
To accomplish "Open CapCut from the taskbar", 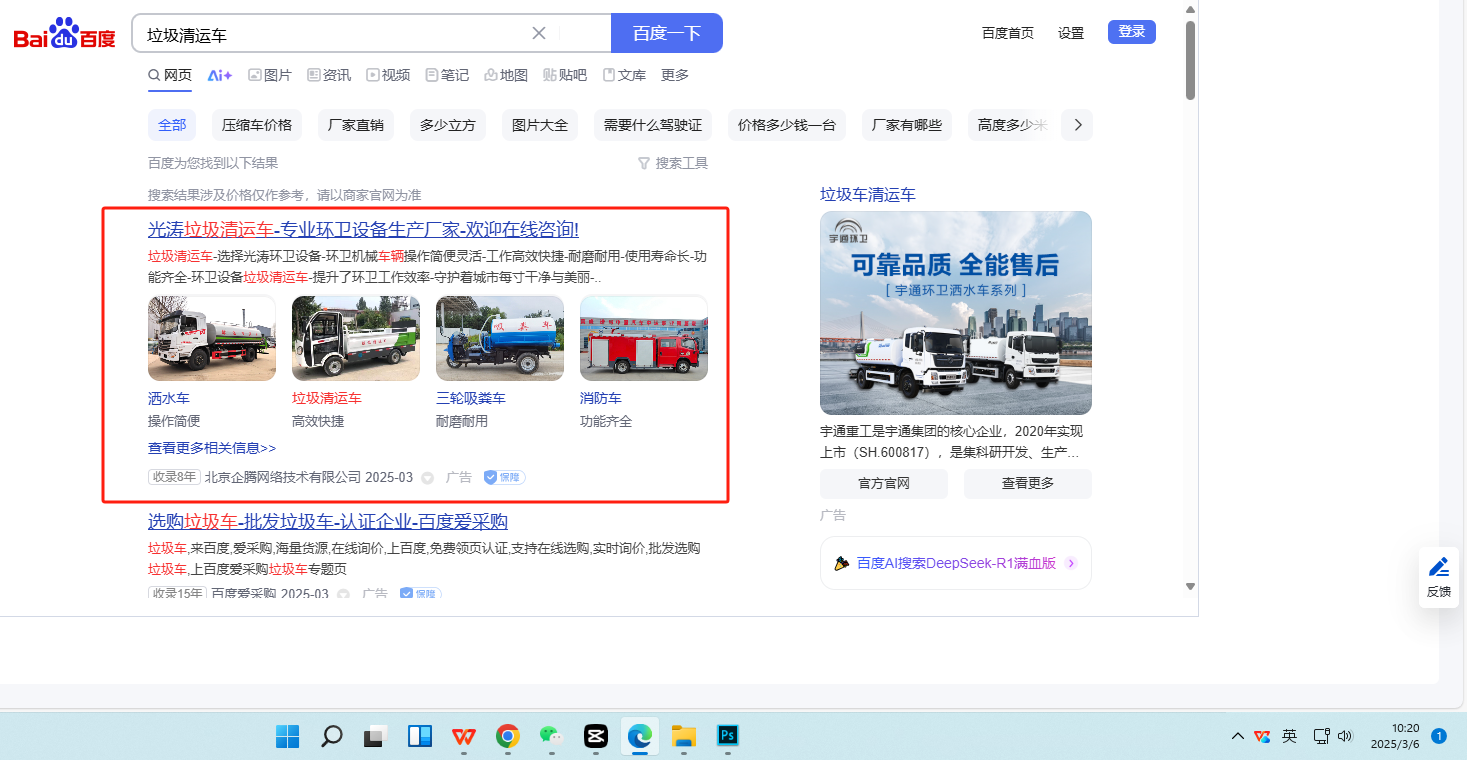I will tap(596, 737).
